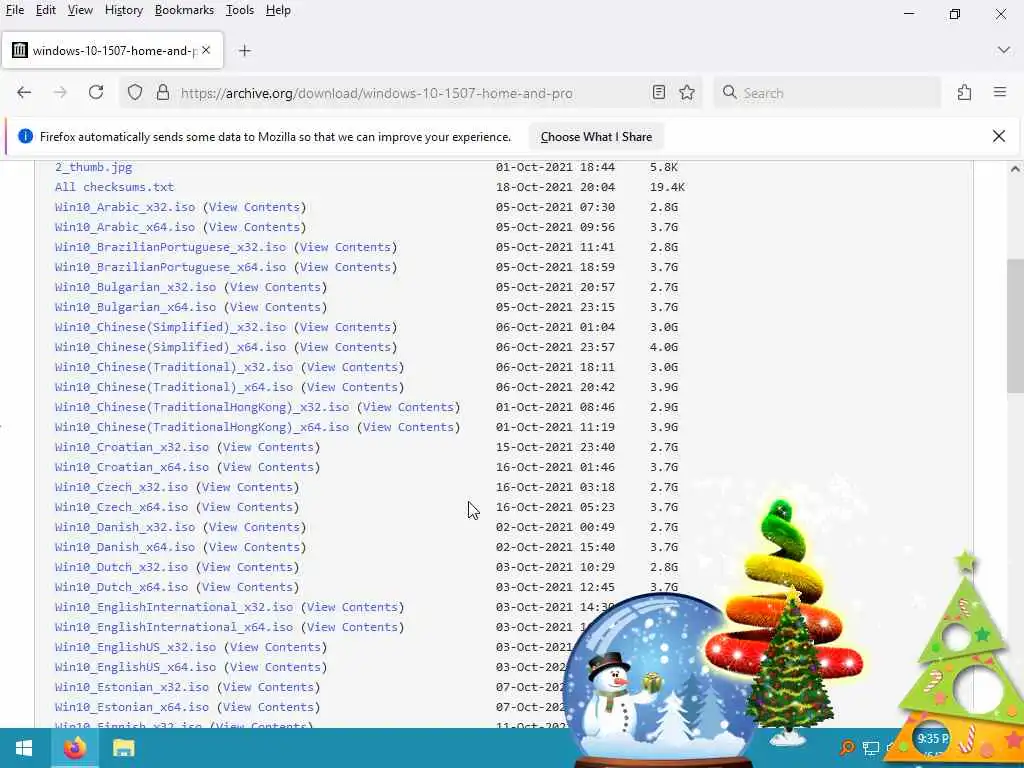Screen dimensions: 1024x768
Task: Click the taskbar clock showing 9:35
Action: (933, 739)
